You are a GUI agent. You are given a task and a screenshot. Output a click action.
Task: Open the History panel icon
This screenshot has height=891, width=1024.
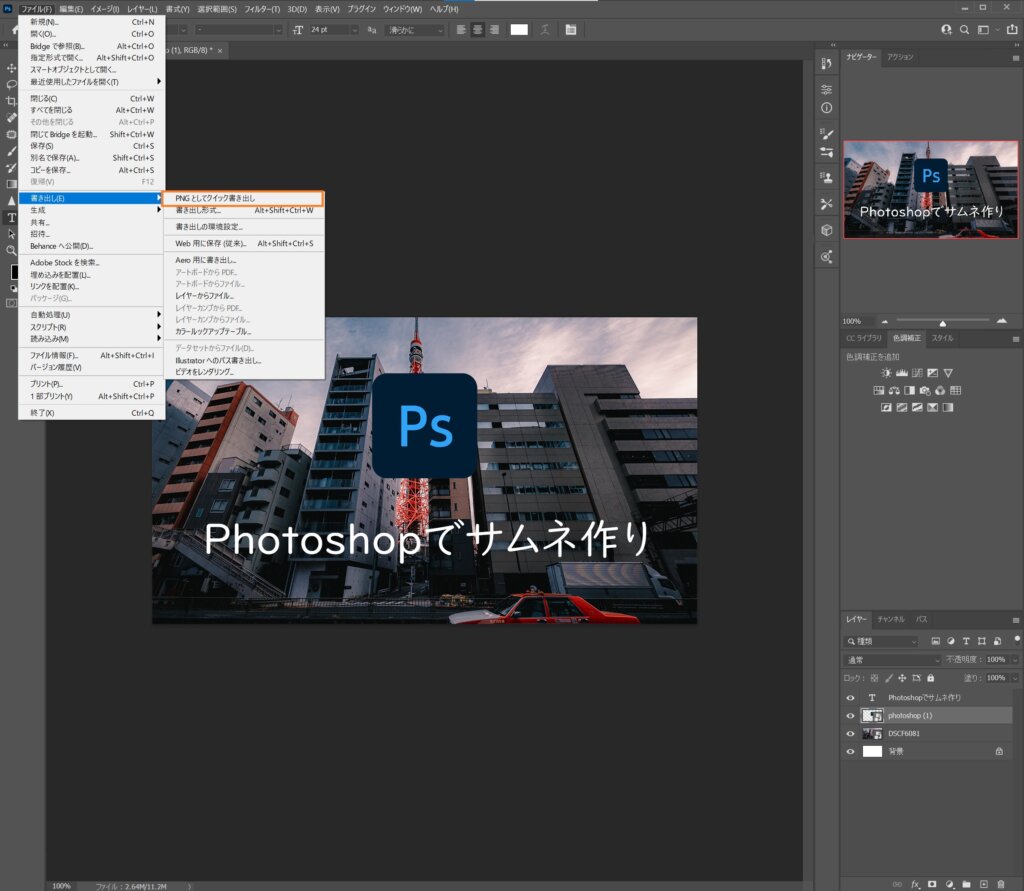(827, 63)
